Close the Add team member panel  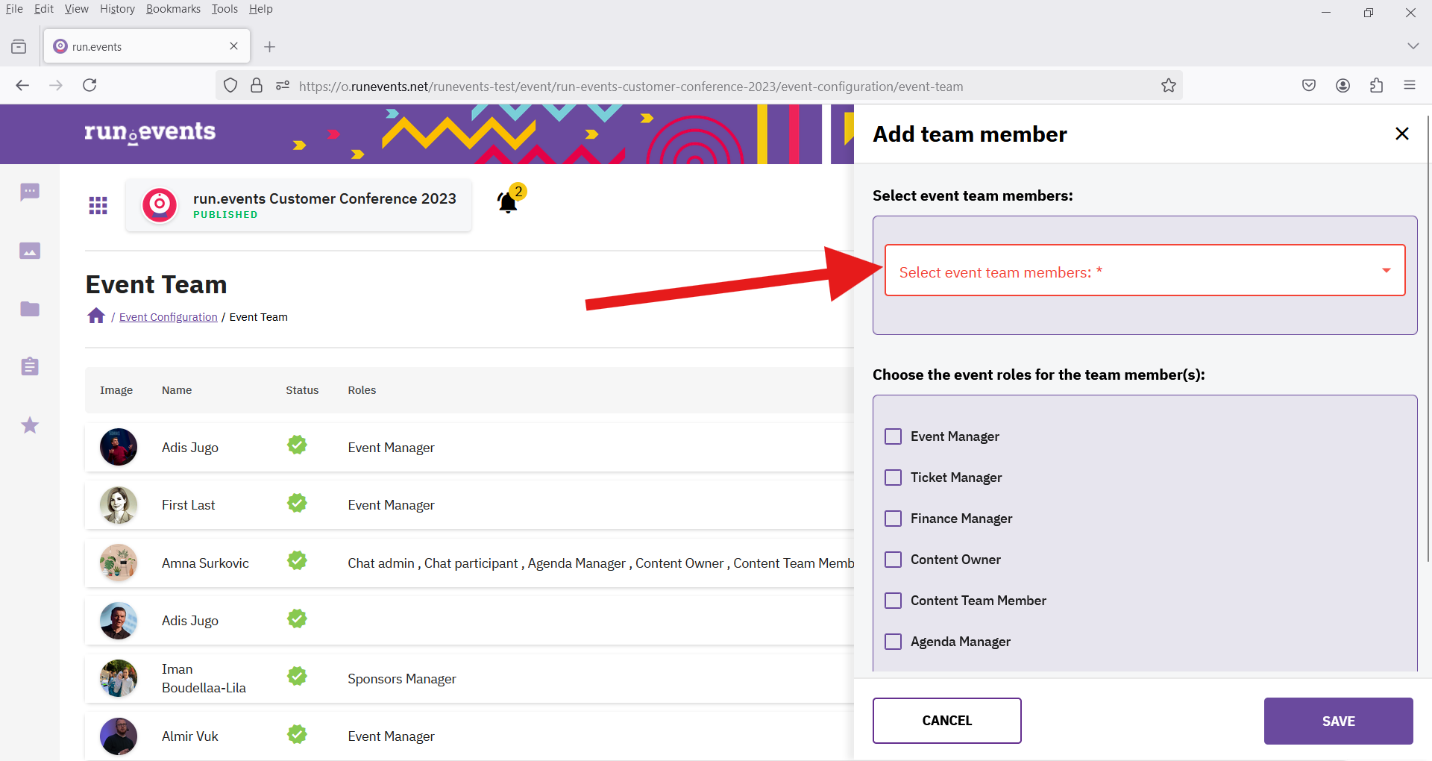point(1402,134)
